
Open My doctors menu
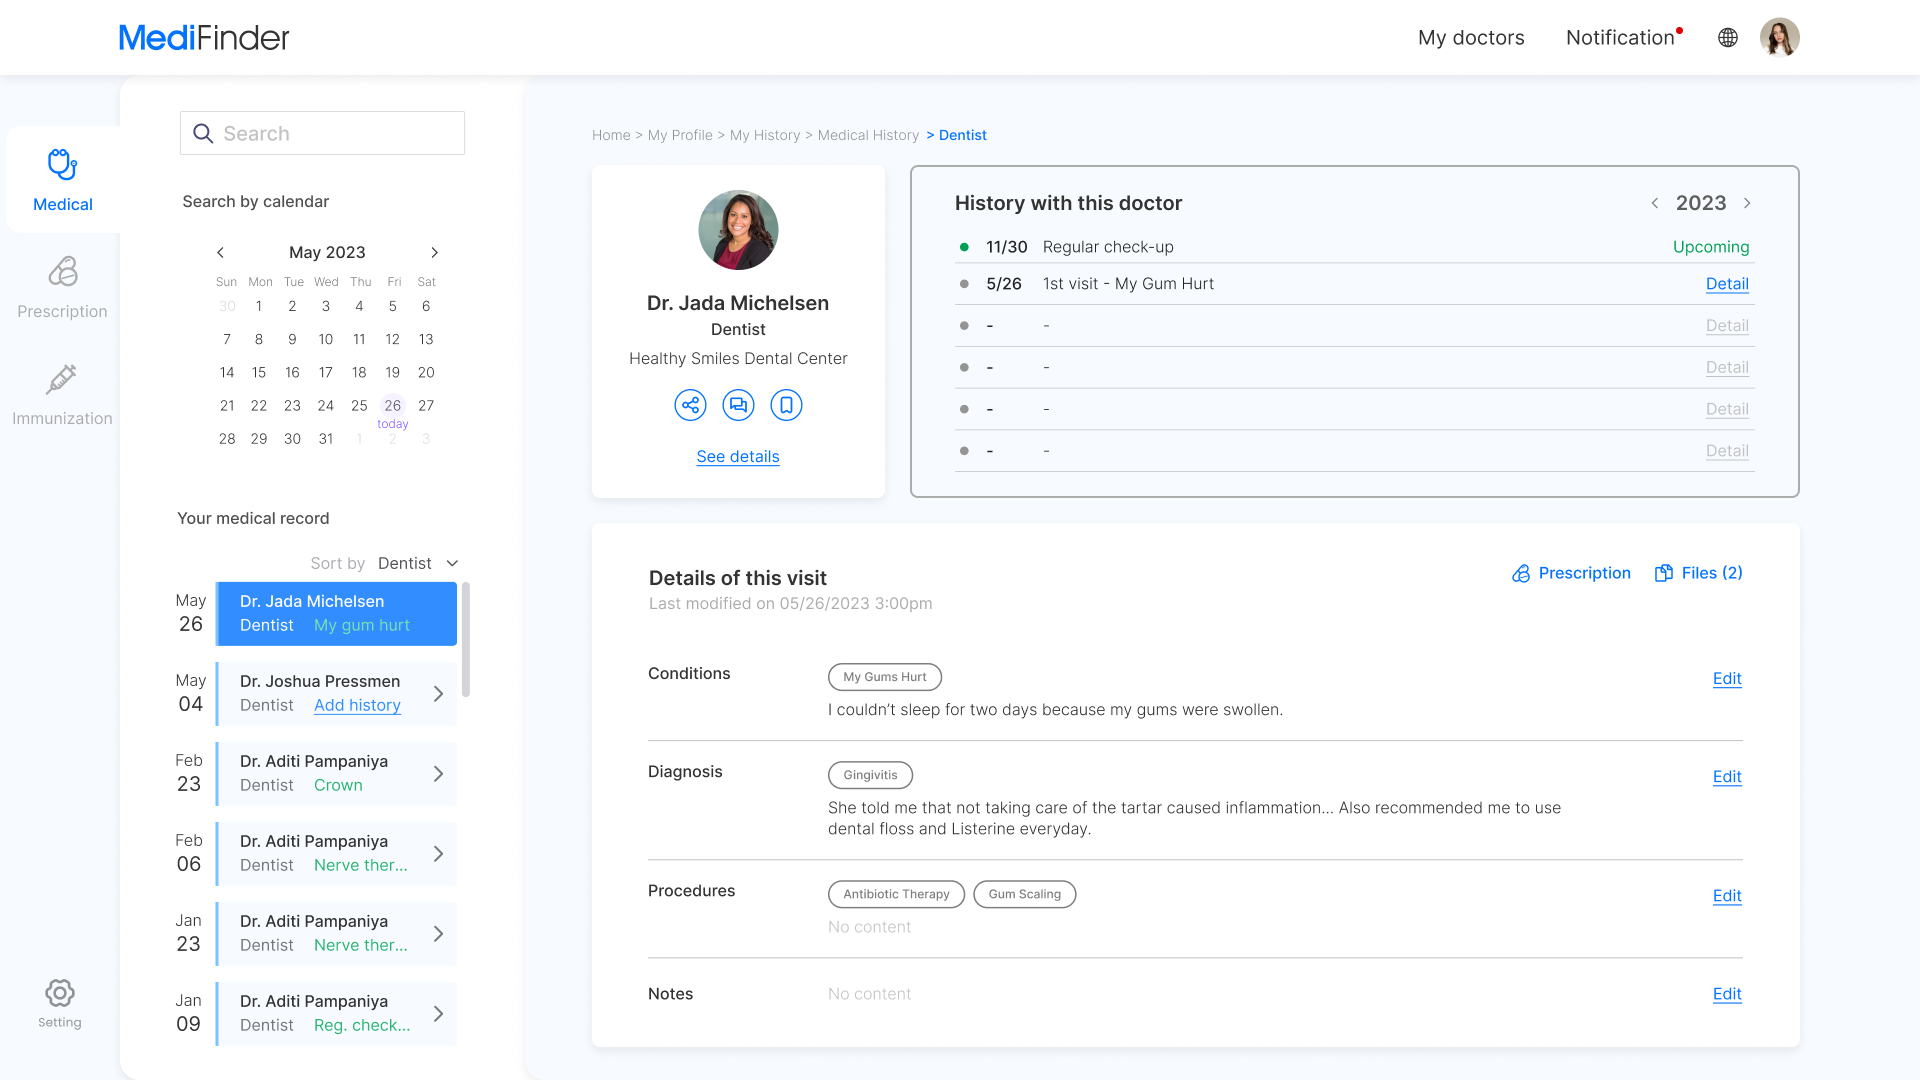pos(1471,38)
